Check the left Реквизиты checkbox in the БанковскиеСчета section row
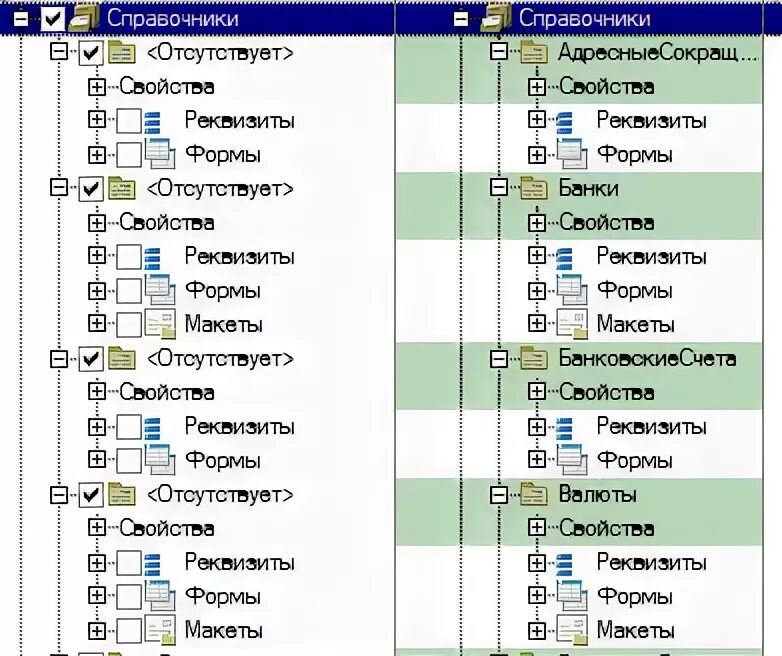Viewport: 782px width, 656px height. point(129,428)
